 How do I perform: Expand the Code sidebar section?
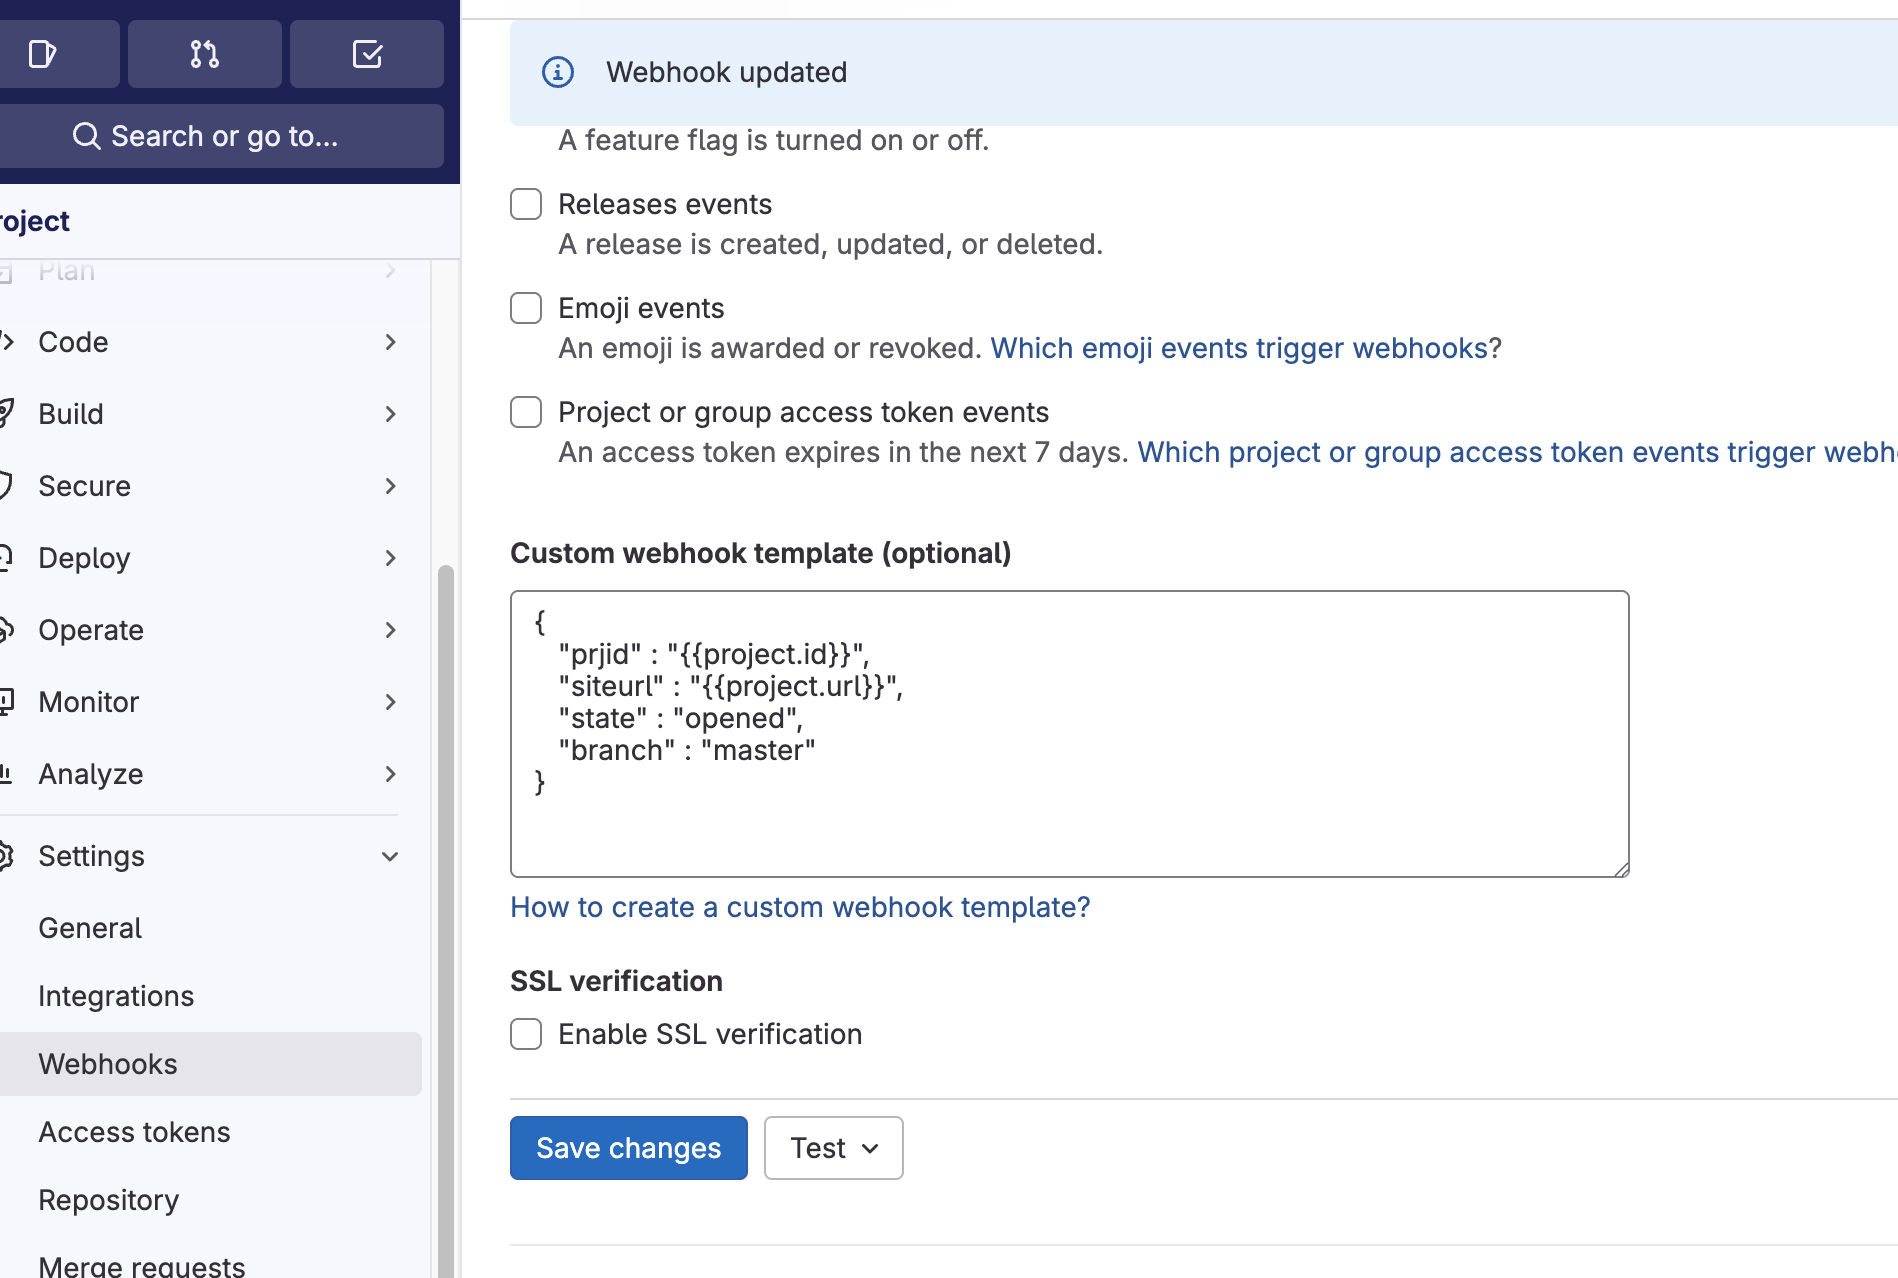click(x=390, y=342)
